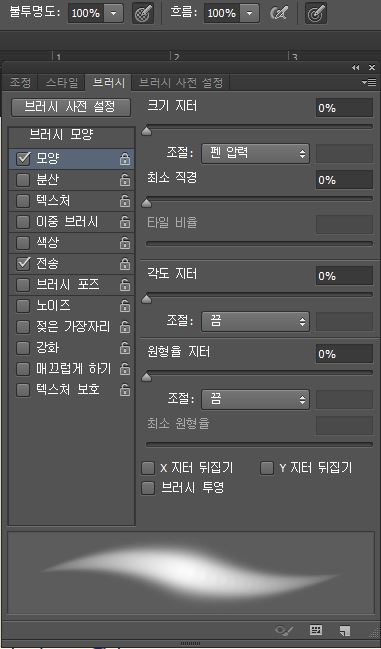This screenshot has width=381, height=649.
Task: Uncheck the 모양 checkbox
Action: (x=23, y=159)
